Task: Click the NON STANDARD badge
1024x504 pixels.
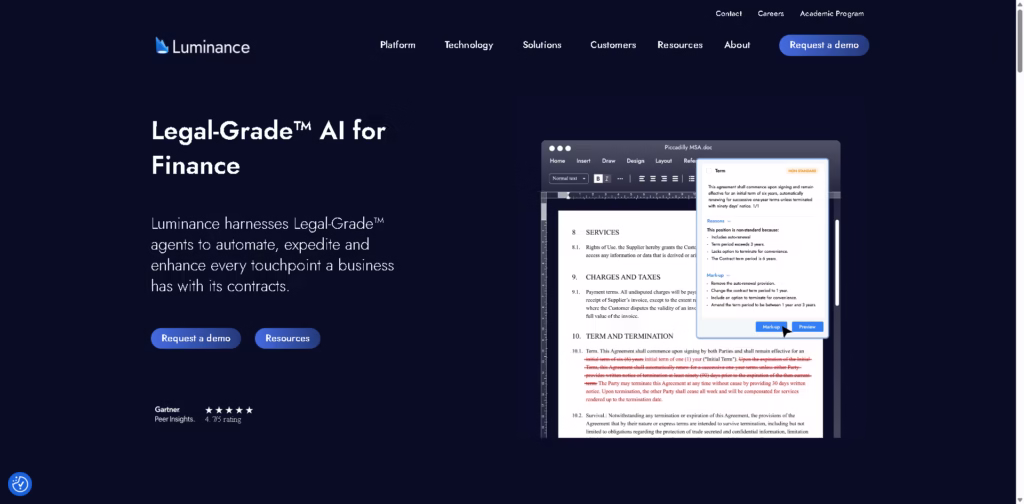Action: [802, 171]
